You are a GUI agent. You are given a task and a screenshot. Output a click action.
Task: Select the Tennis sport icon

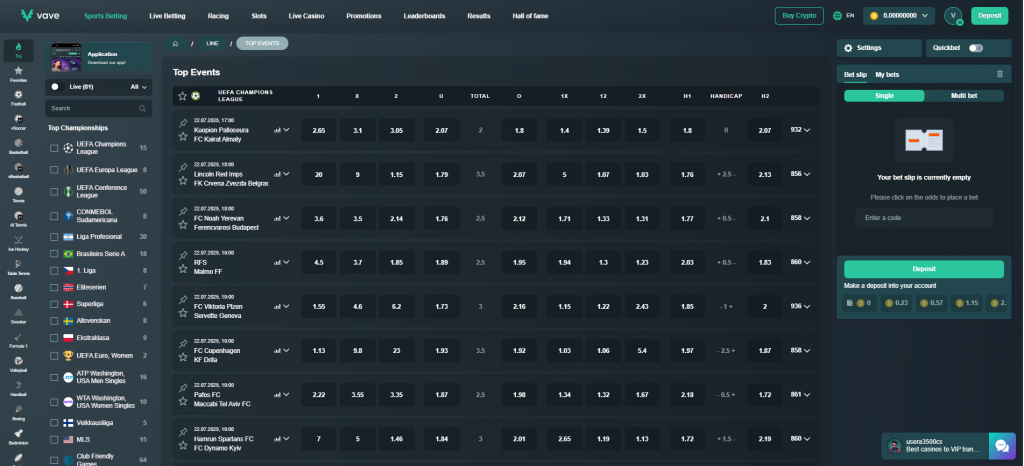[18, 191]
